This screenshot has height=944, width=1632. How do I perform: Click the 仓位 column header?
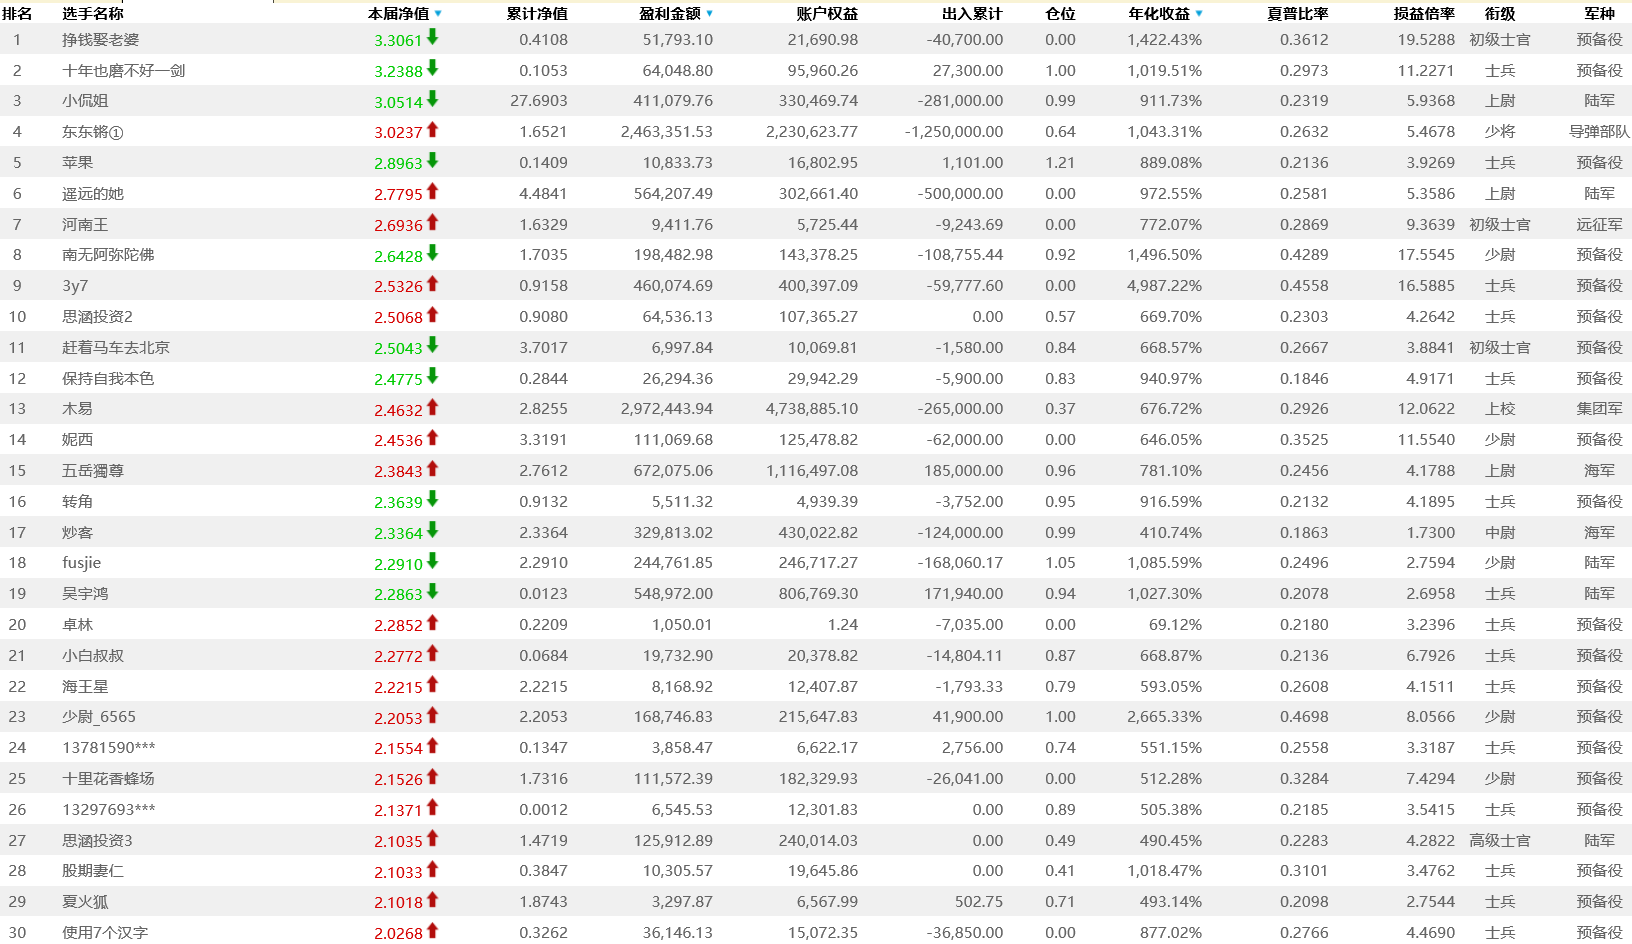[x=1060, y=14]
